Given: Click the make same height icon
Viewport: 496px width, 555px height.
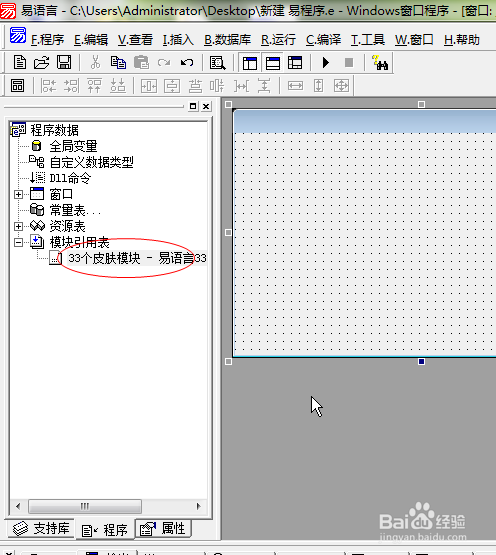Looking at the screenshot, I should [318, 86].
